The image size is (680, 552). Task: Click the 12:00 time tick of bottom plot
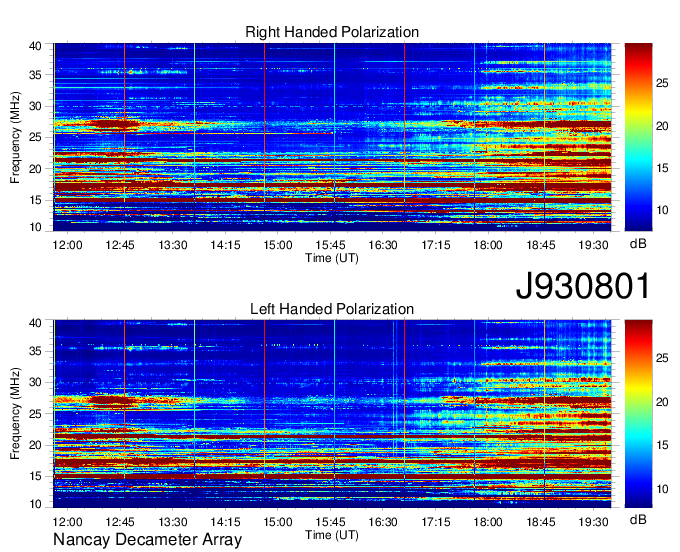pyautogui.click(x=67, y=522)
